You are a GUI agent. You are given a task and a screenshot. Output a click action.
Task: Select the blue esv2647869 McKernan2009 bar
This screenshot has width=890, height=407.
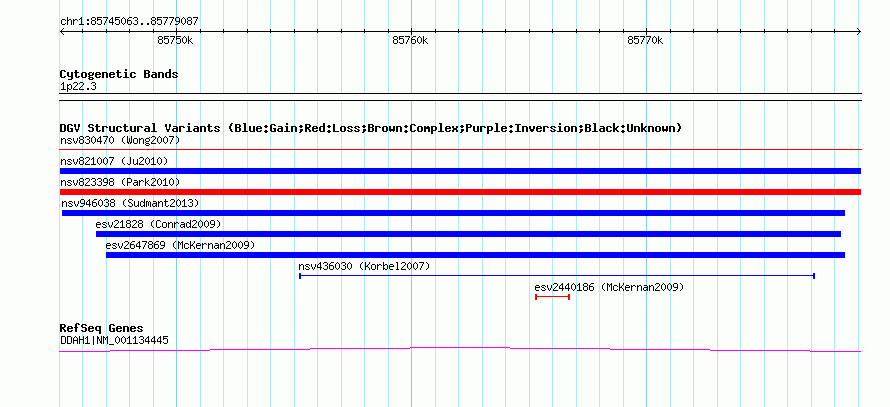click(x=476, y=255)
